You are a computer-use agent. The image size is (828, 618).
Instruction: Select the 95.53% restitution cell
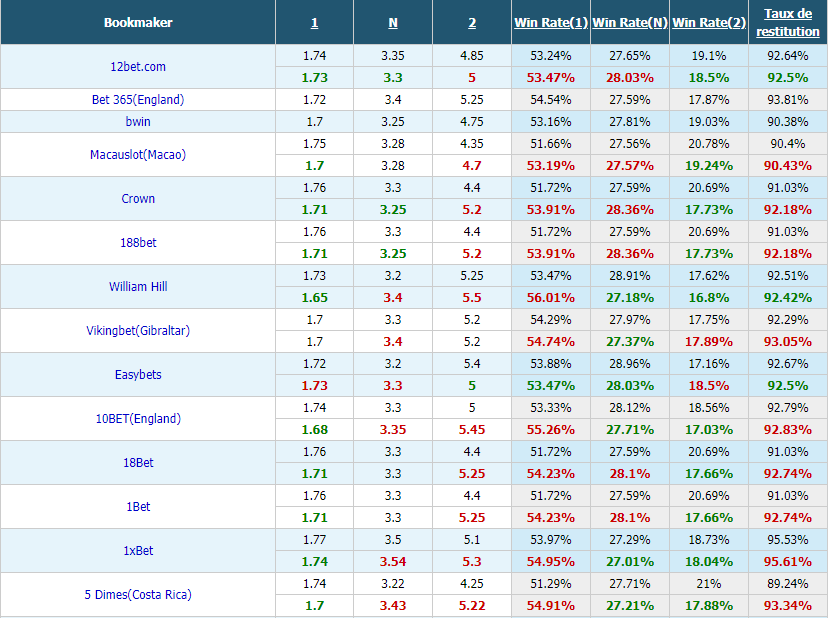(788, 539)
